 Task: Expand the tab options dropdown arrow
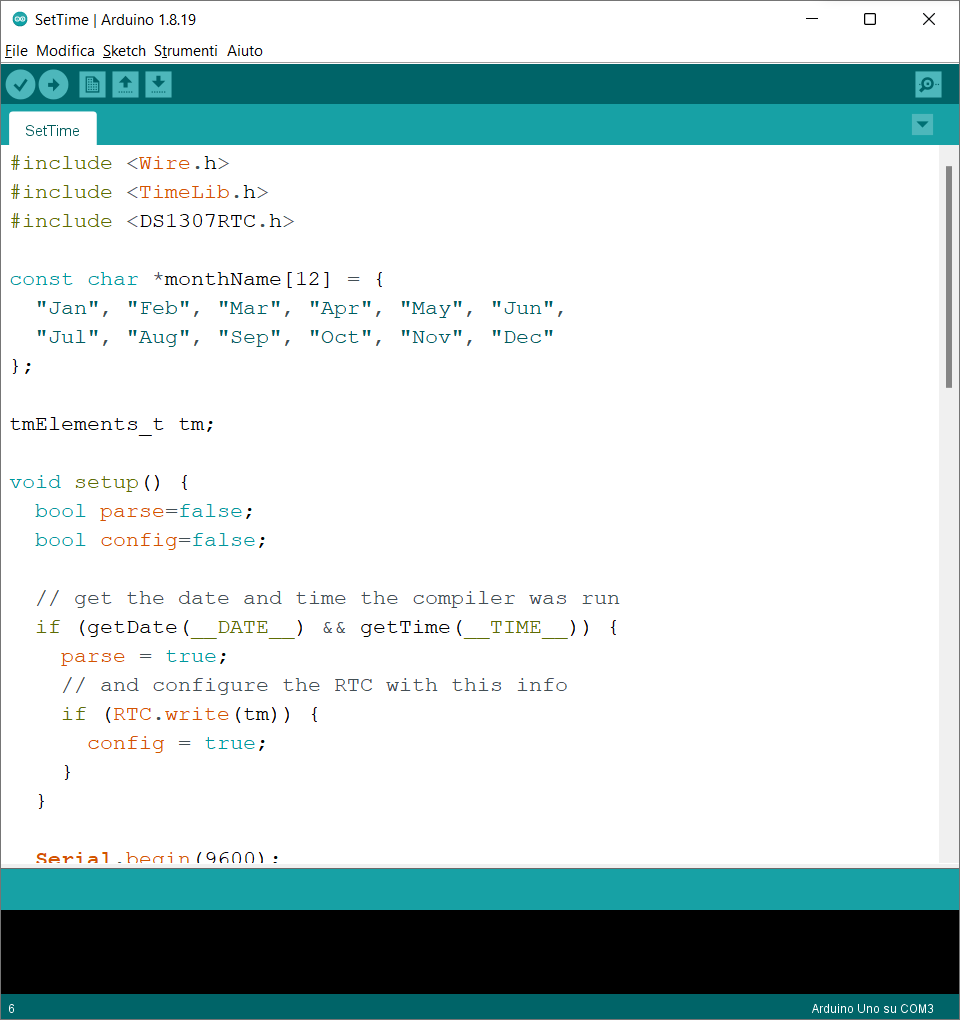[922, 124]
